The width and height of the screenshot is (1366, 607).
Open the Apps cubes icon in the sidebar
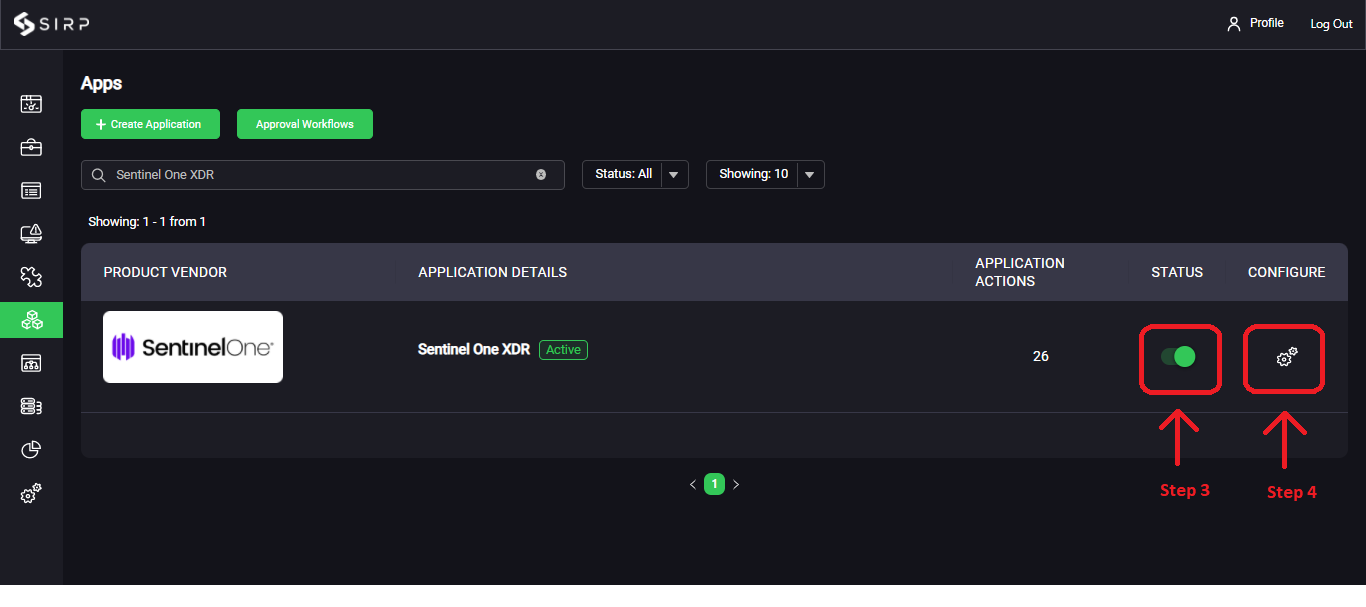tap(31, 320)
